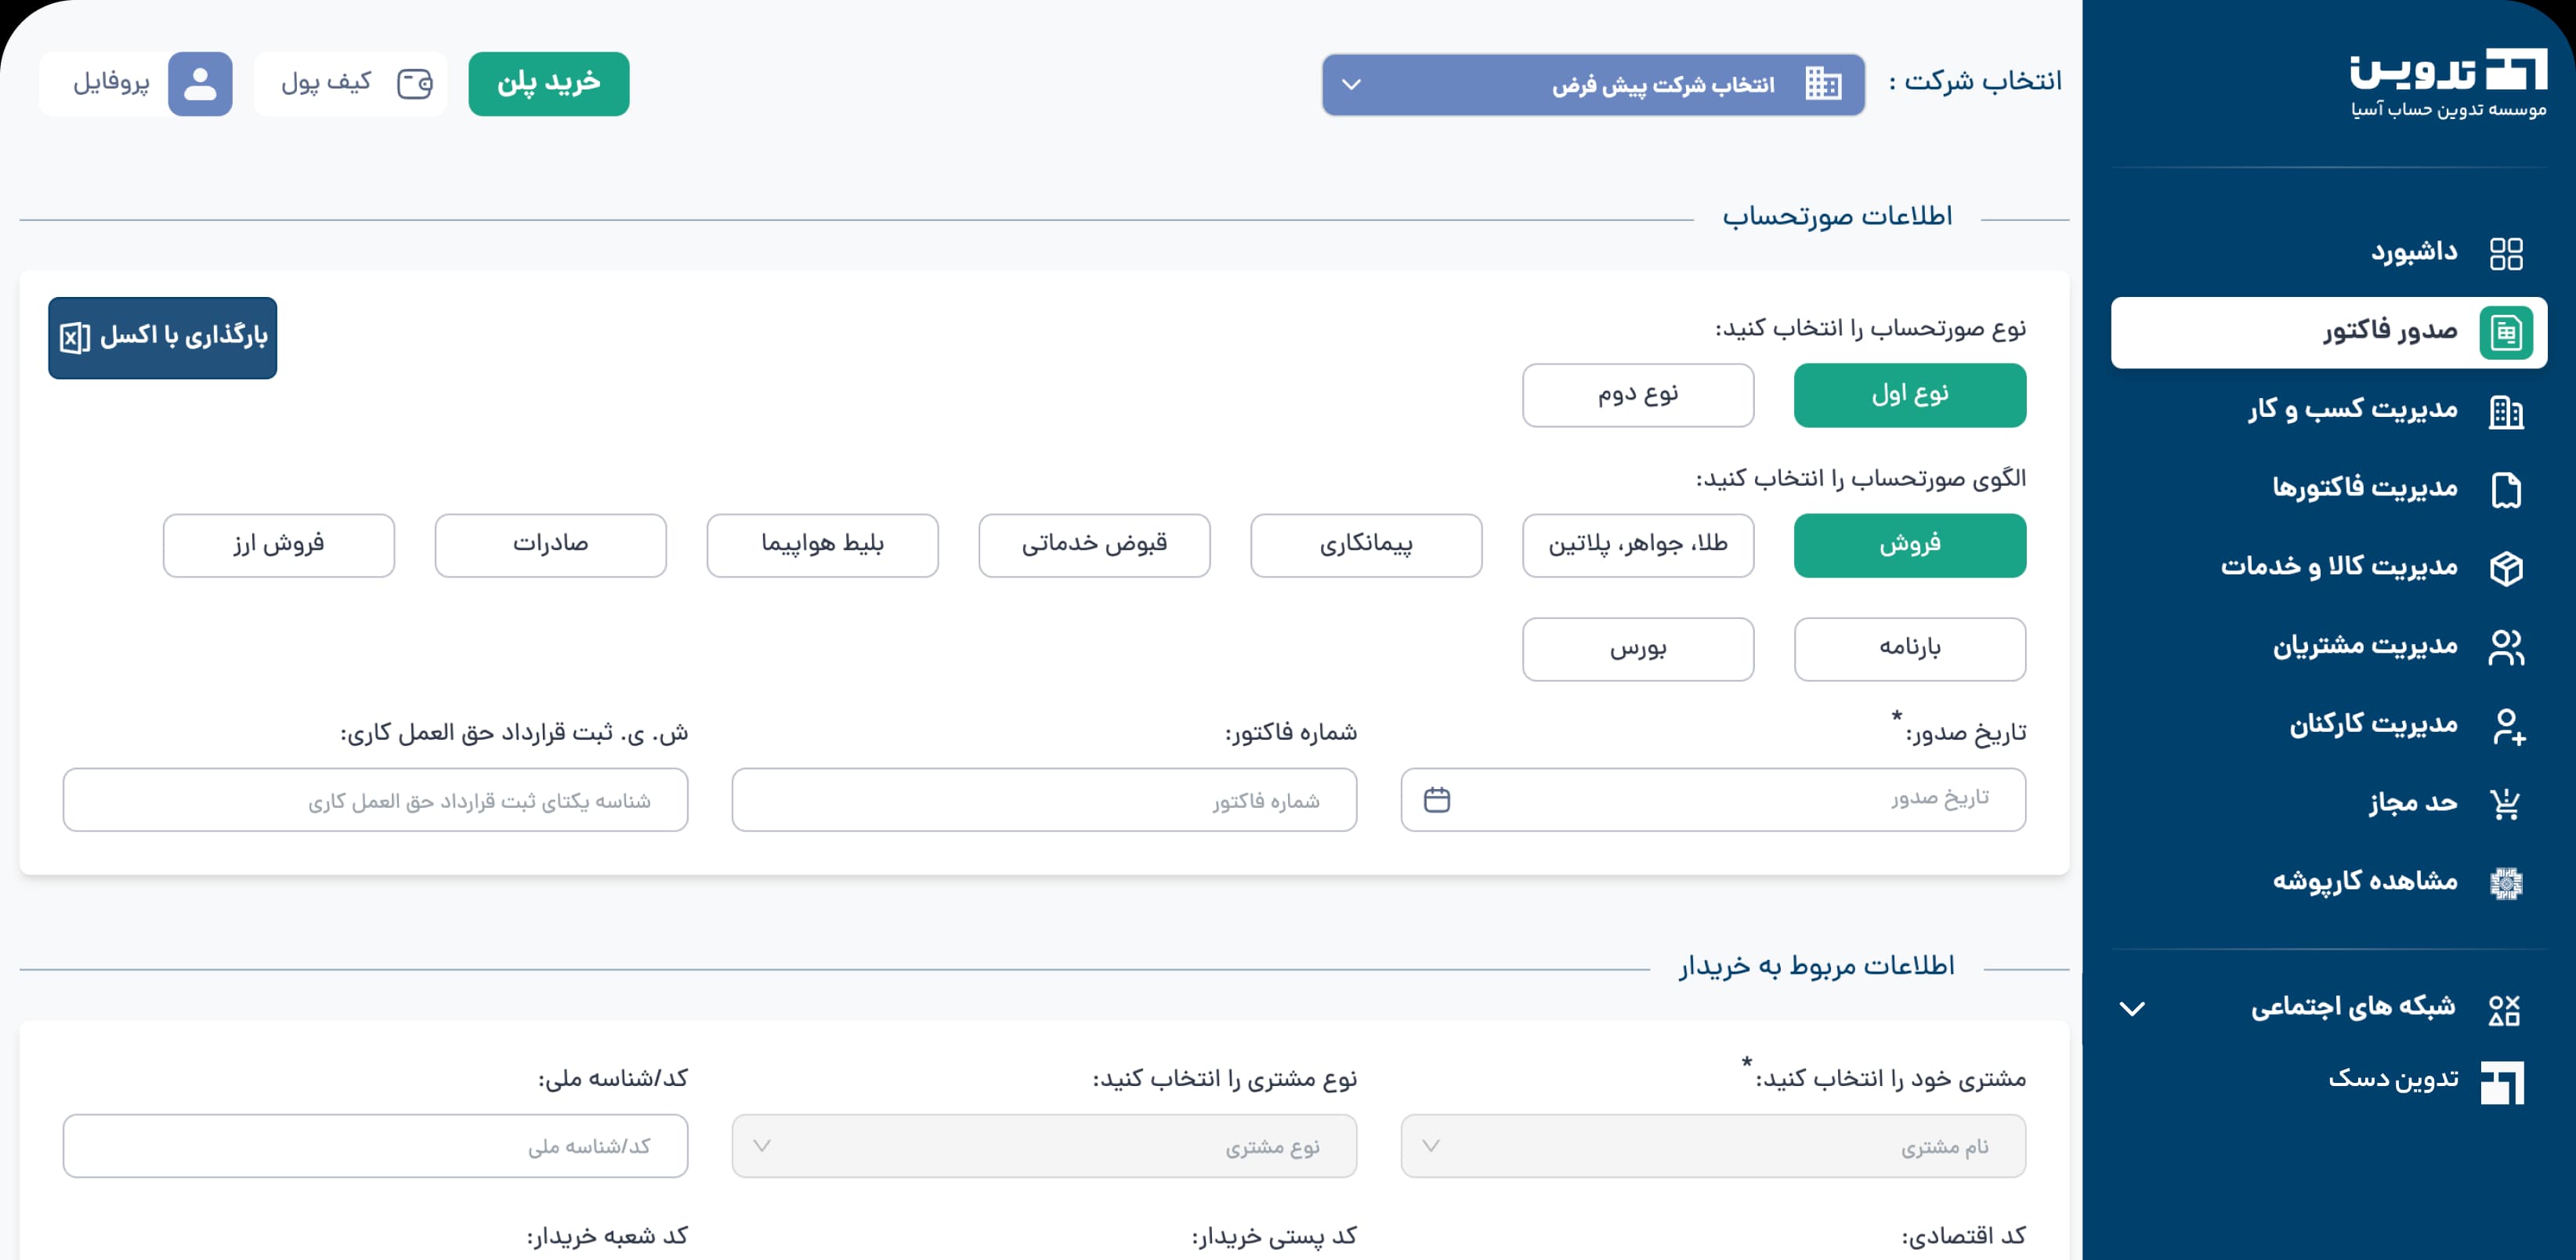Click the مدیریت مشتریان users icon
Screen dimensions: 2576x1260
tap(2505, 647)
